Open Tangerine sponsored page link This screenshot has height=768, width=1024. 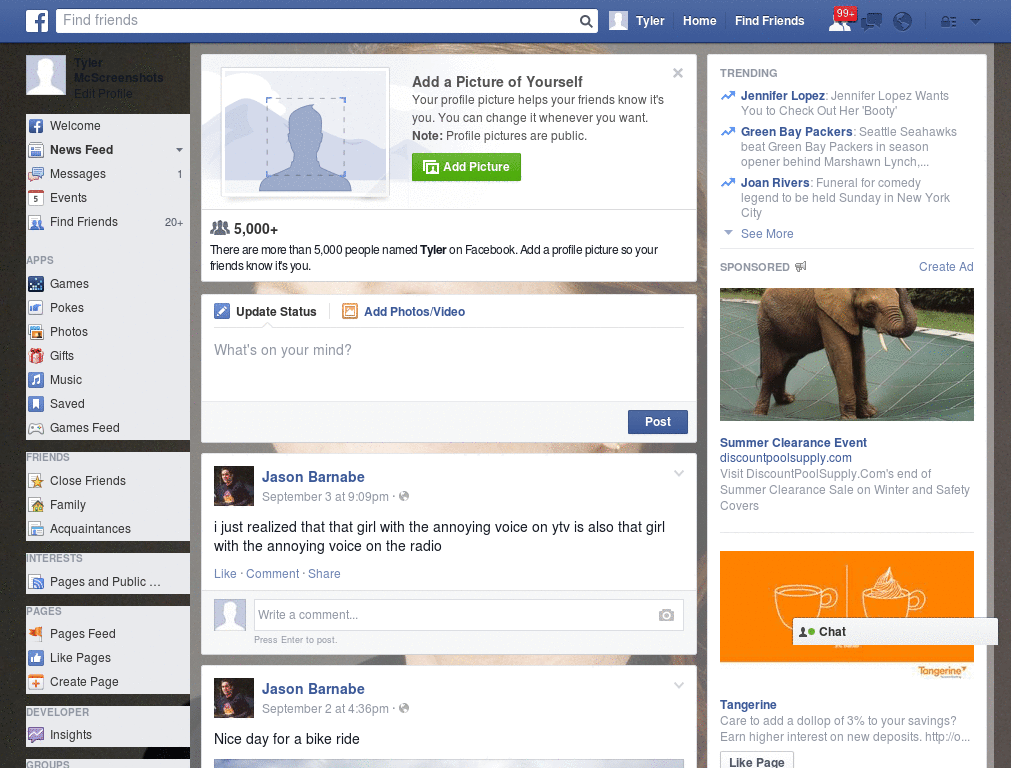pos(748,705)
